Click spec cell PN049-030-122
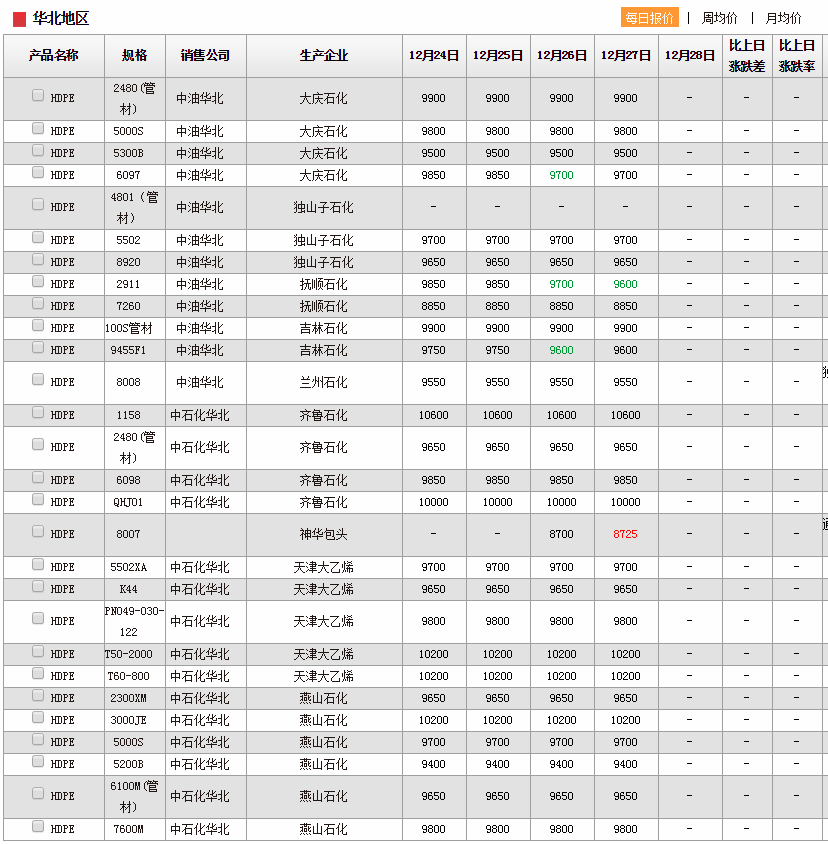Image resolution: width=828 pixels, height=844 pixels. coord(135,622)
